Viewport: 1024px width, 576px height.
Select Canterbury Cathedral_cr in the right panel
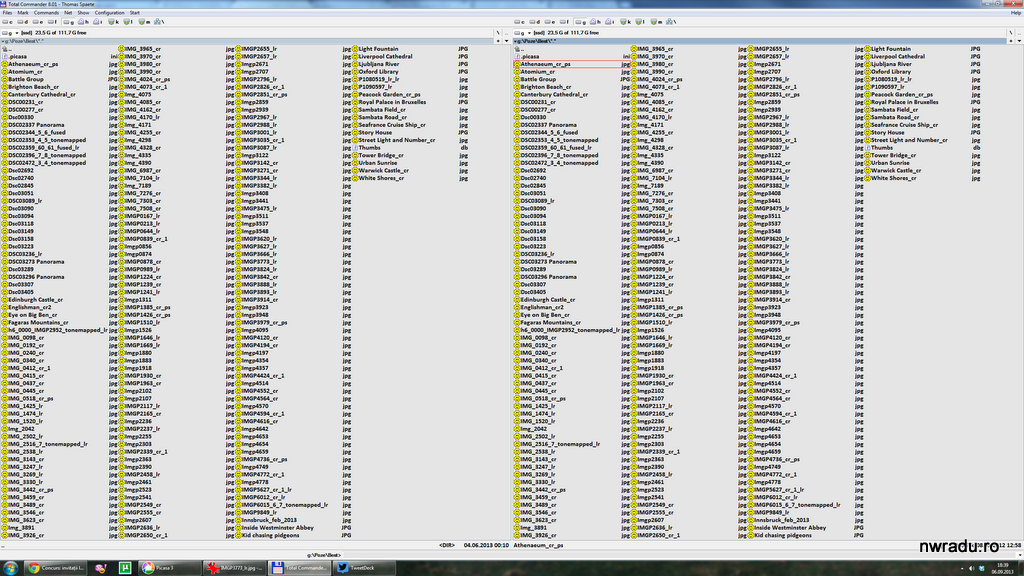(554, 95)
